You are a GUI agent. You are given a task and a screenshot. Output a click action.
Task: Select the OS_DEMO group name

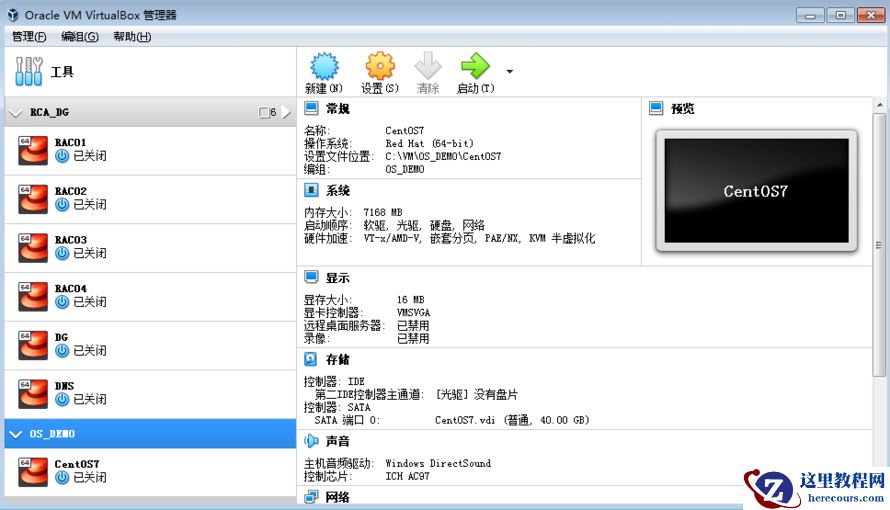click(52, 434)
